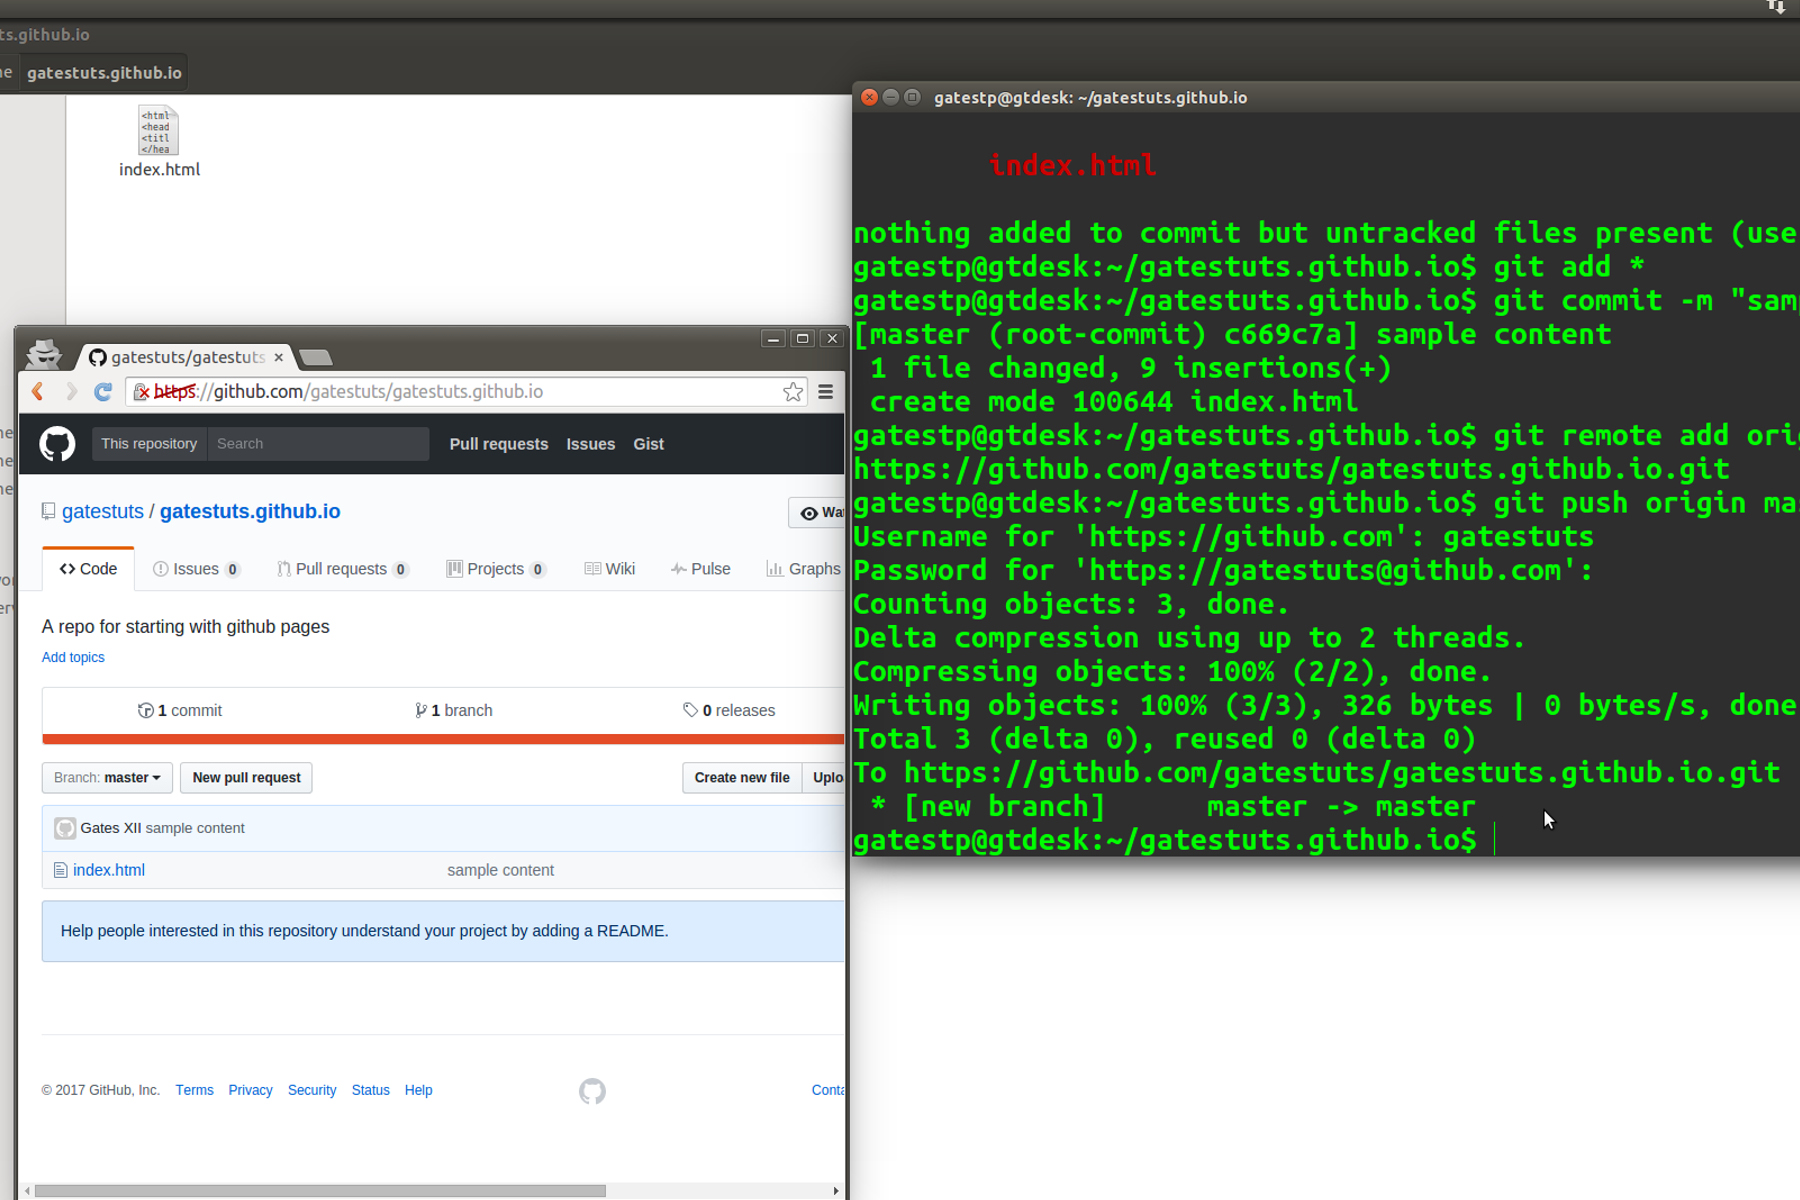The height and width of the screenshot is (1200, 1800).
Task: Click Gist in GitHub header
Action: 648,444
